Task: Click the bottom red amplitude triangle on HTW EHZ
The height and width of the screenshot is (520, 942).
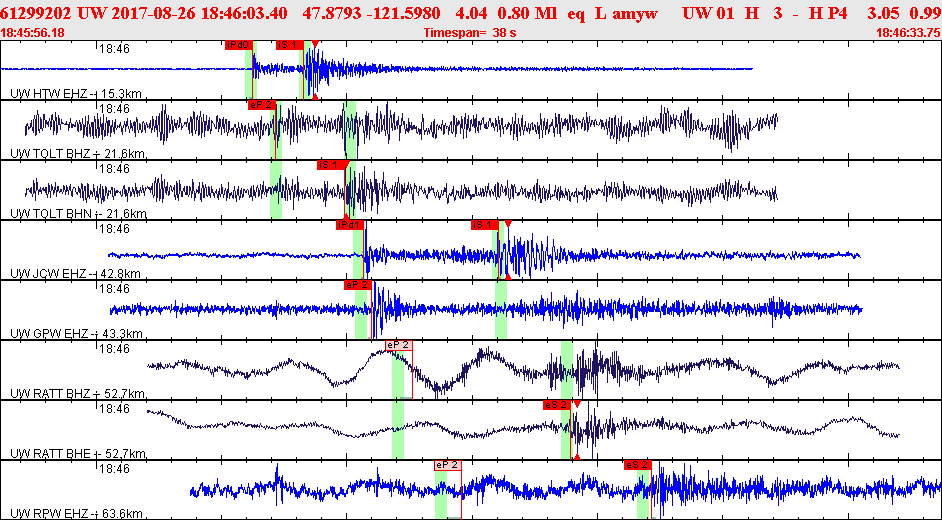Action: coord(315,96)
